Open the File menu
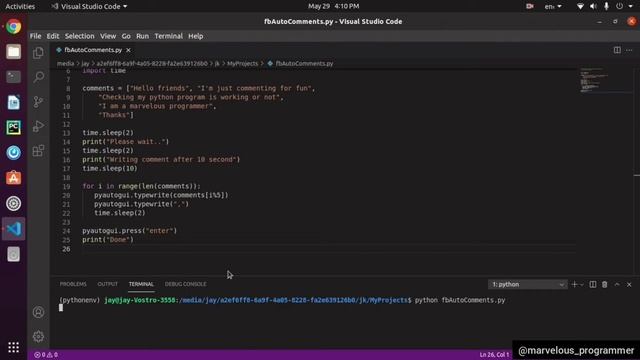 coord(36,36)
